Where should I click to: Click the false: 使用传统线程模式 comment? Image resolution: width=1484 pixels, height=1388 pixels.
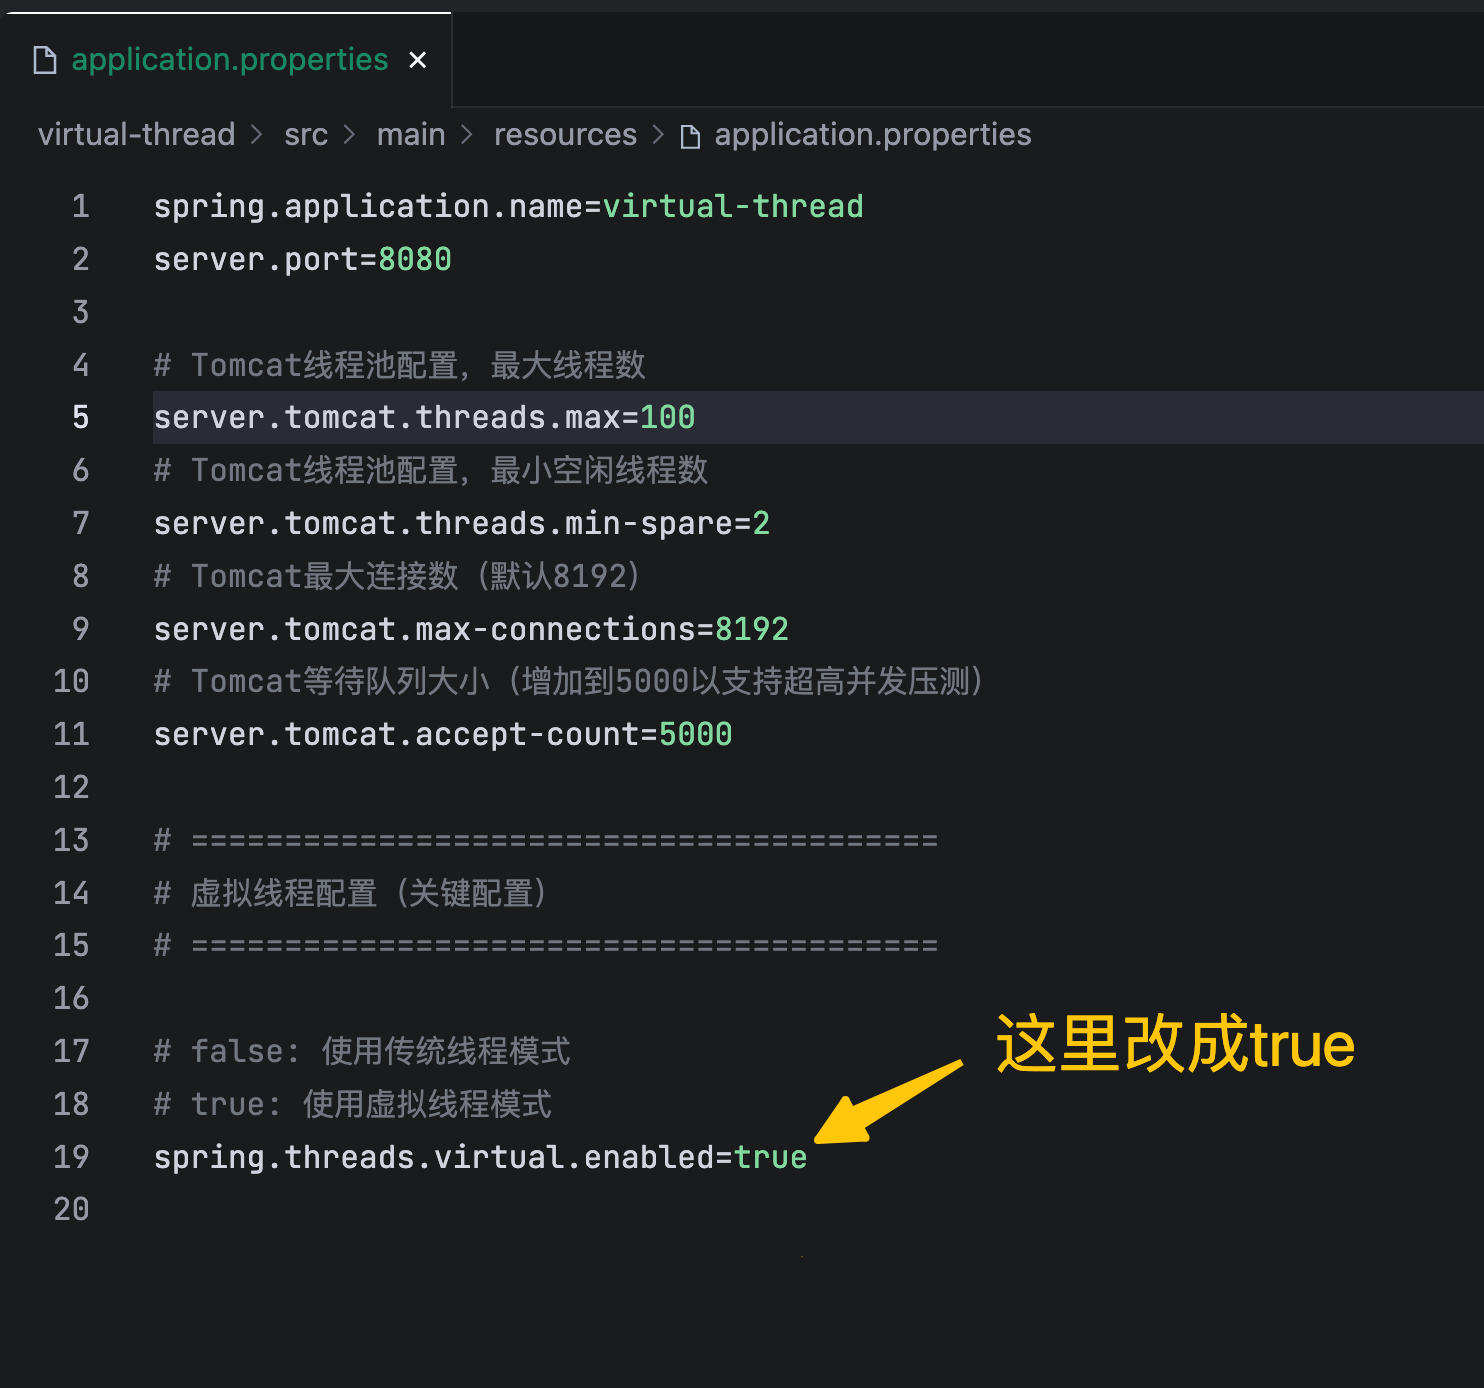pos(362,1051)
